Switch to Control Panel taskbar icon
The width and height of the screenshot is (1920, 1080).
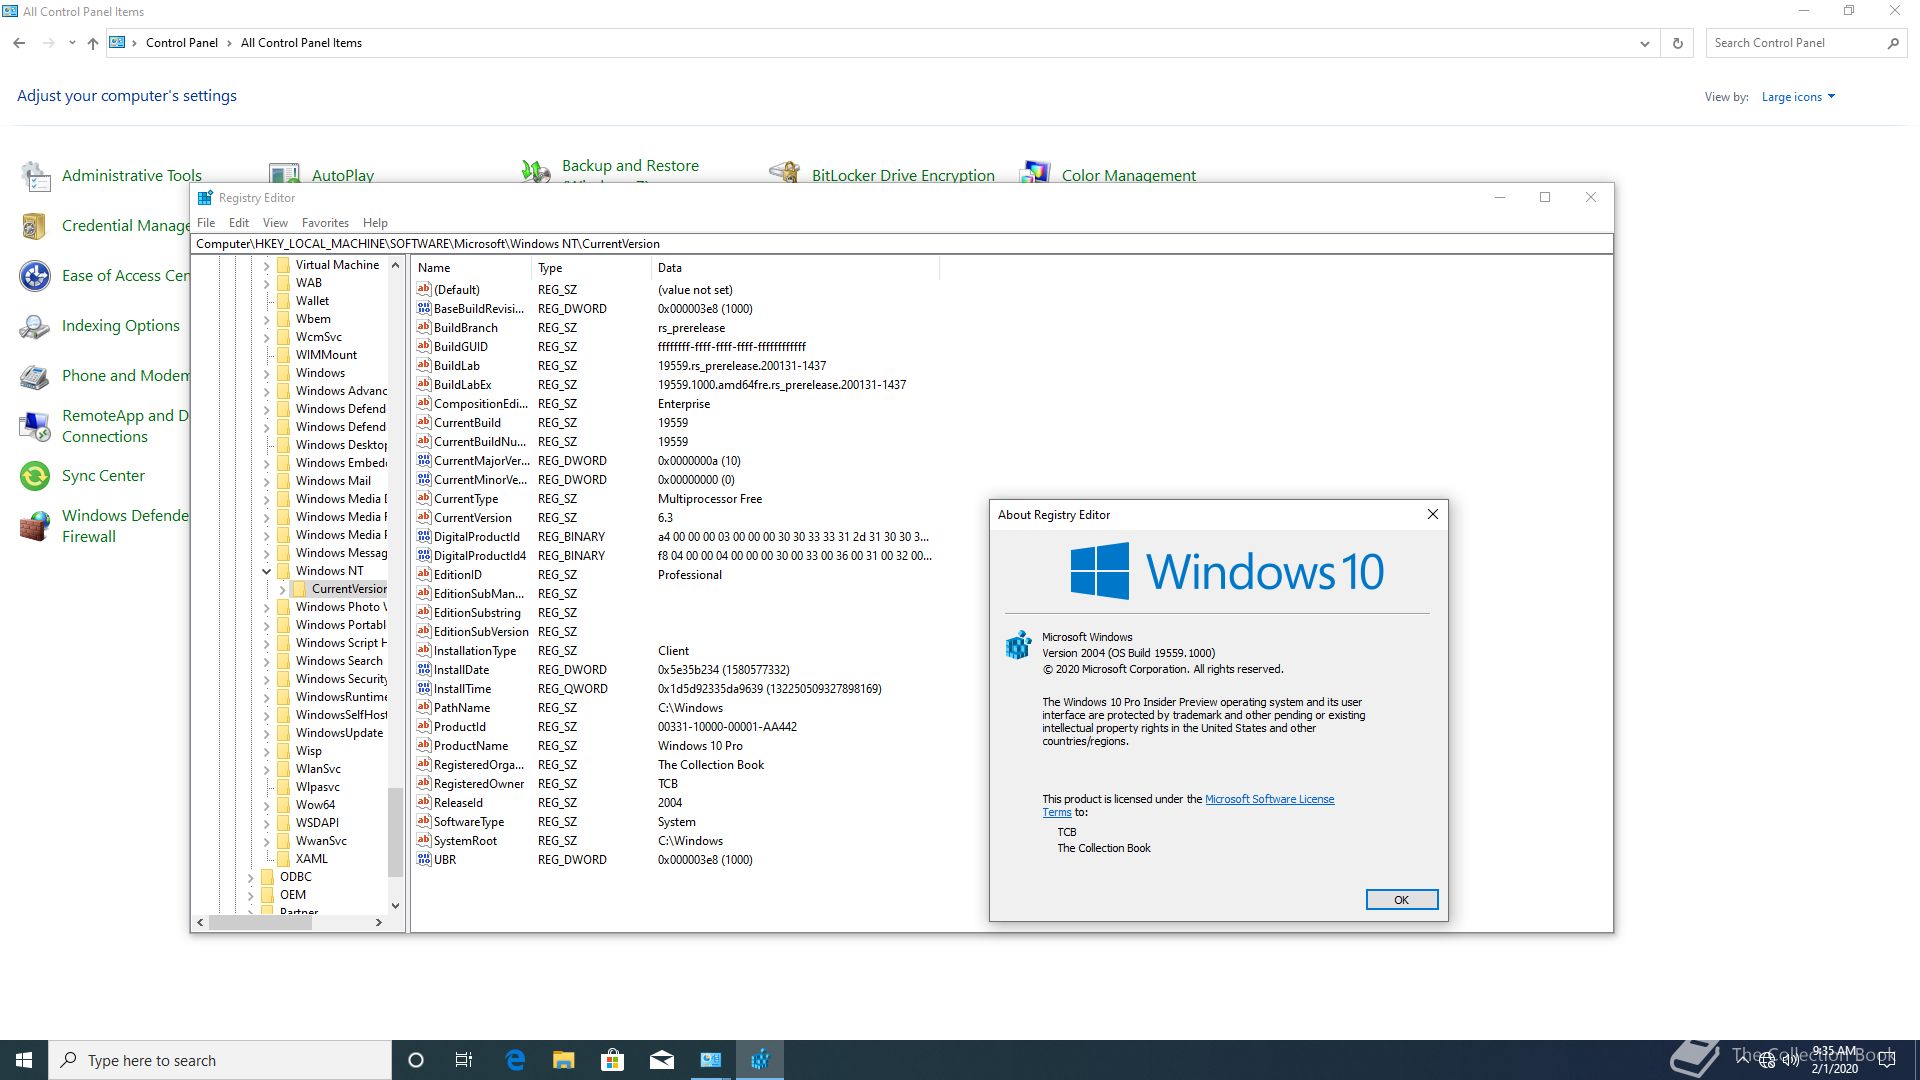[x=711, y=1060]
